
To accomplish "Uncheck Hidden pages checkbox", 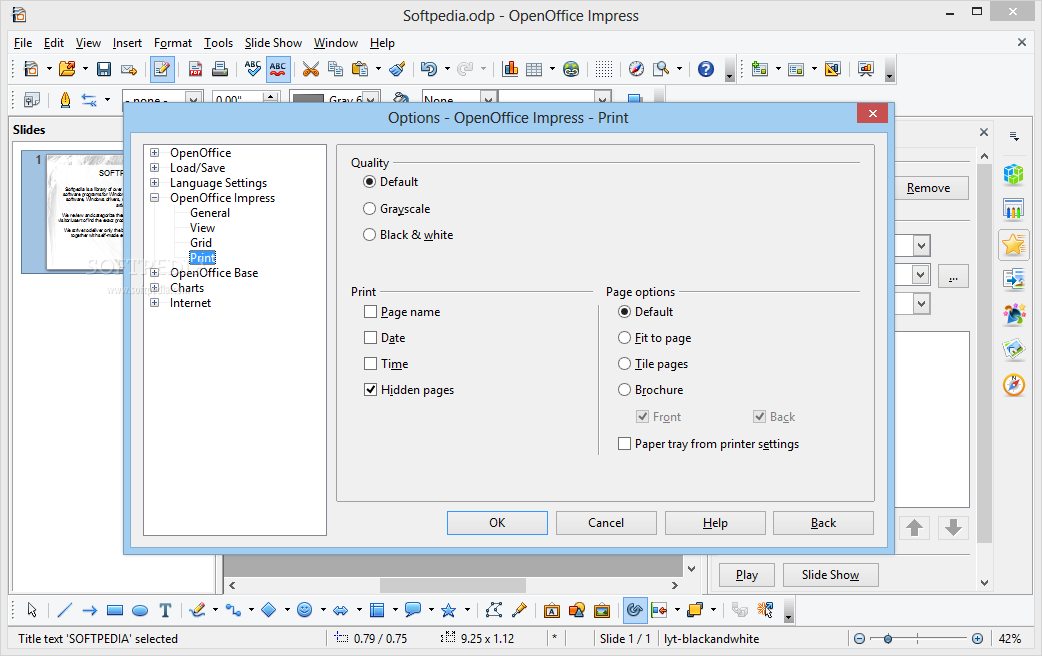I will point(371,389).
